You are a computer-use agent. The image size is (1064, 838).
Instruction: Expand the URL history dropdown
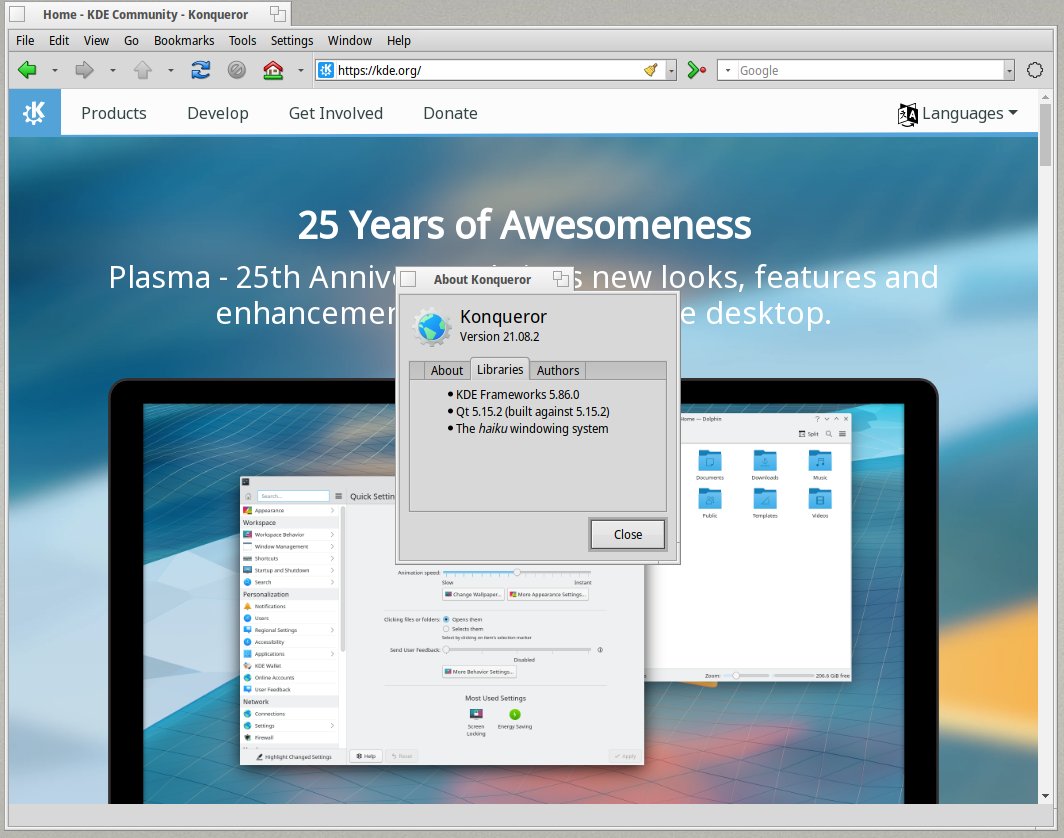point(670,71)
